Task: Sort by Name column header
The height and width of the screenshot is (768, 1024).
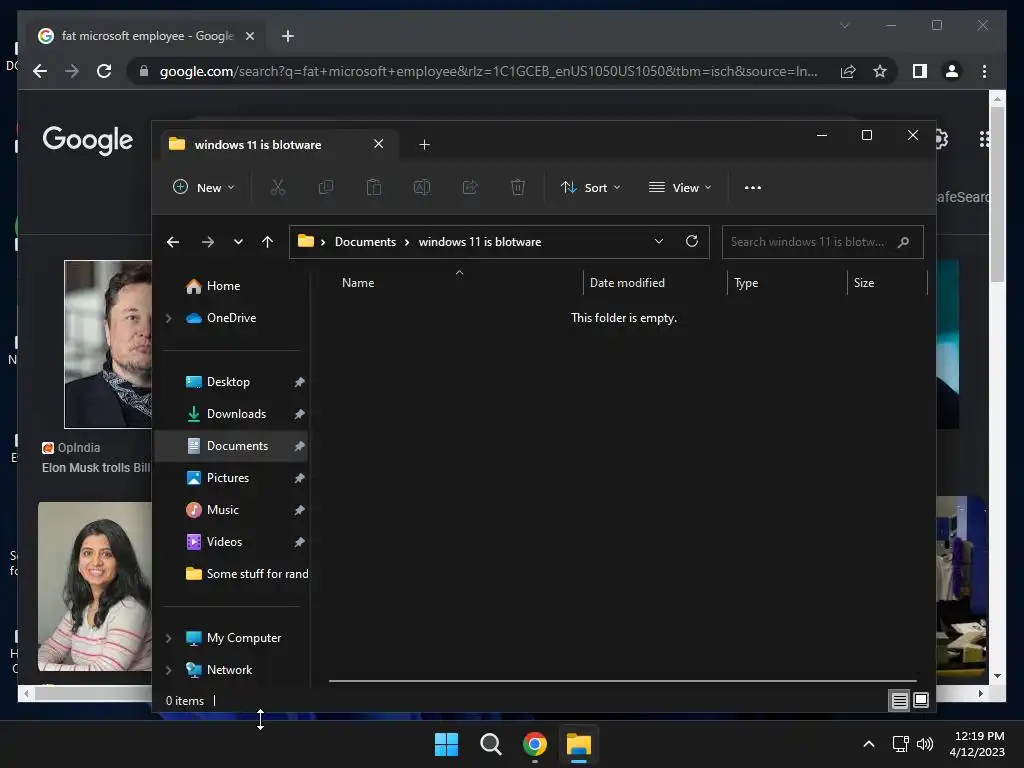Action: coord(358,283)
